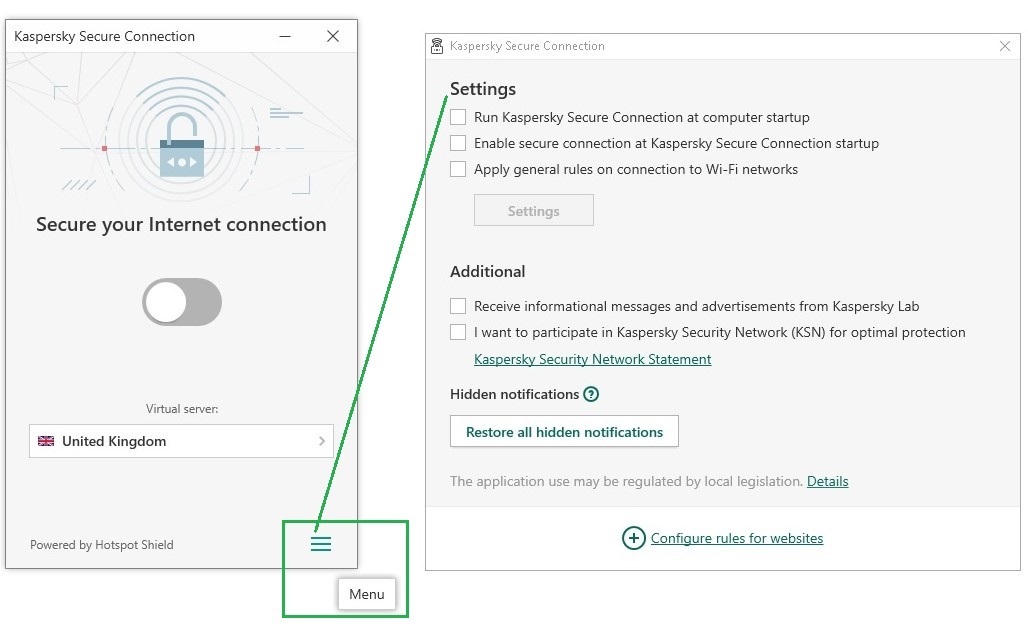
Task: Close the Settings window
Action: click(x=1004, y=46)
